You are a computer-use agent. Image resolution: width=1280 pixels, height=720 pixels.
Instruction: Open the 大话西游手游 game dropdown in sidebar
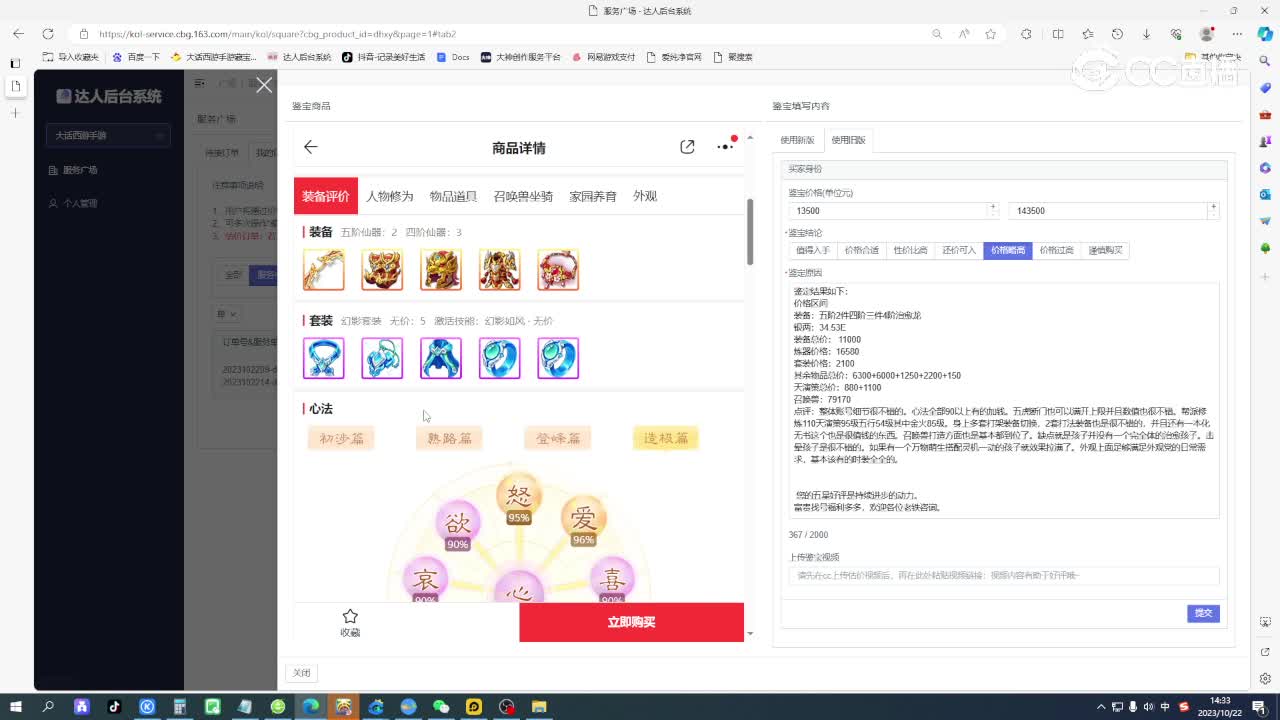click(108, 135)
